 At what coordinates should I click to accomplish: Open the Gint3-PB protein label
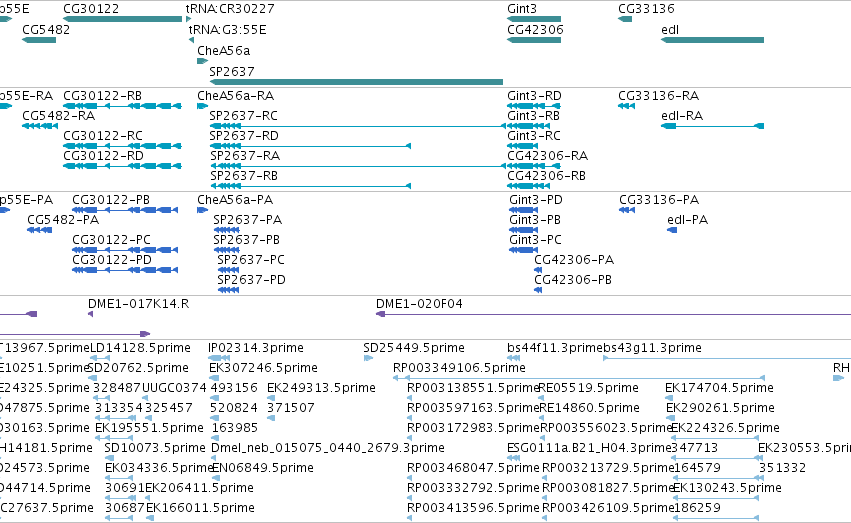[x=535, y=220]
